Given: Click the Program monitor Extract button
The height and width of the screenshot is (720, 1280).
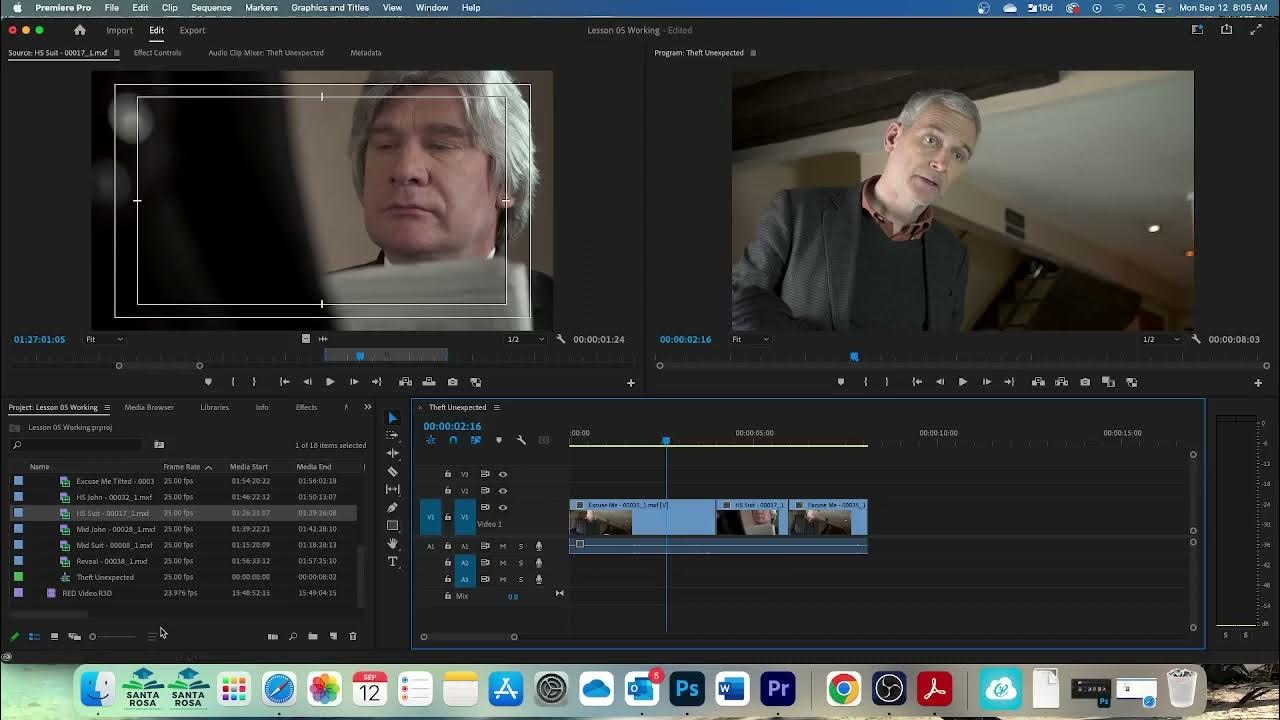Looking at the screenshot, I should click(x=1061, y=382).
